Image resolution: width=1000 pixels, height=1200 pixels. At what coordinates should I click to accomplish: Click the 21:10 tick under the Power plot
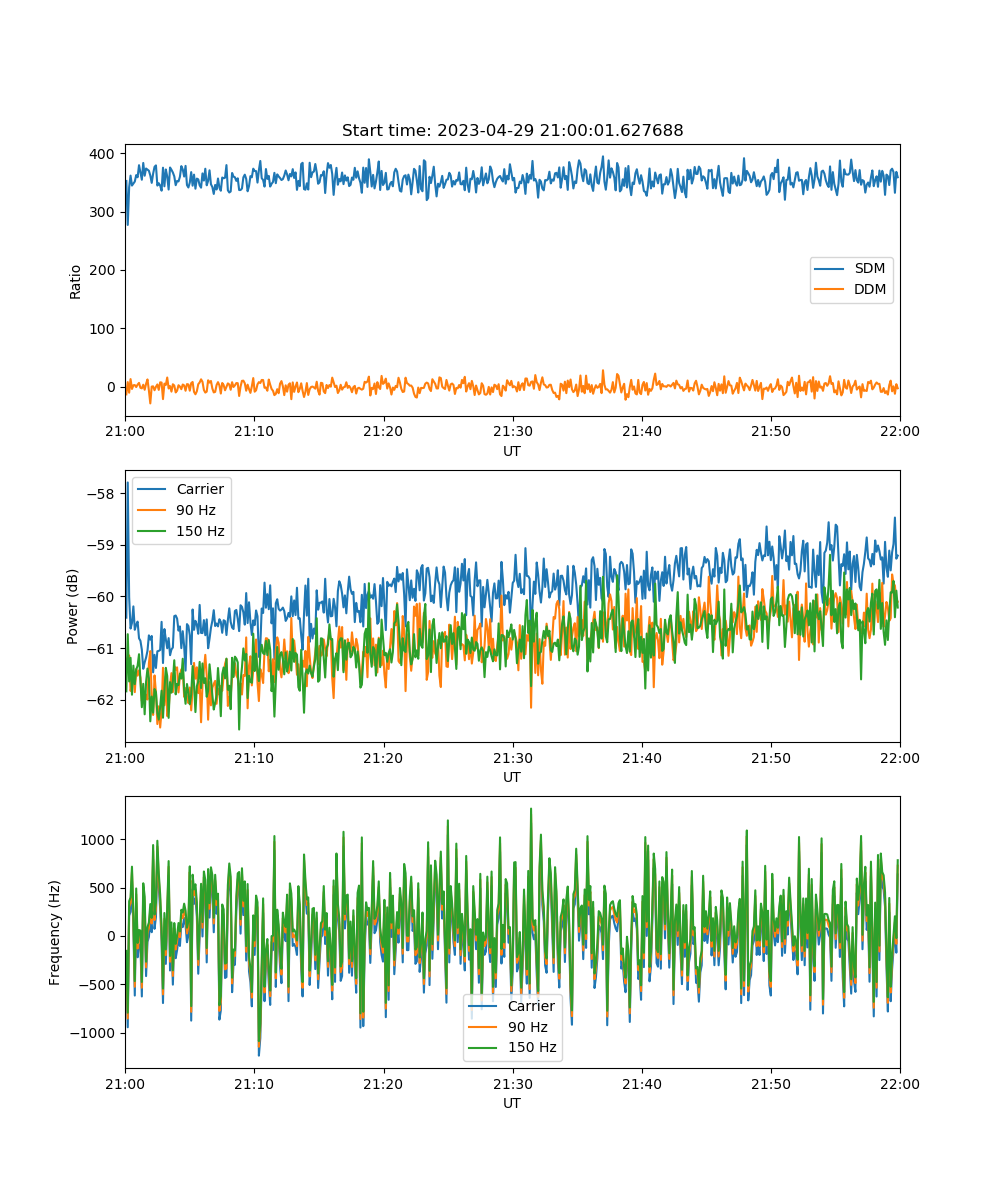(254, 757)
